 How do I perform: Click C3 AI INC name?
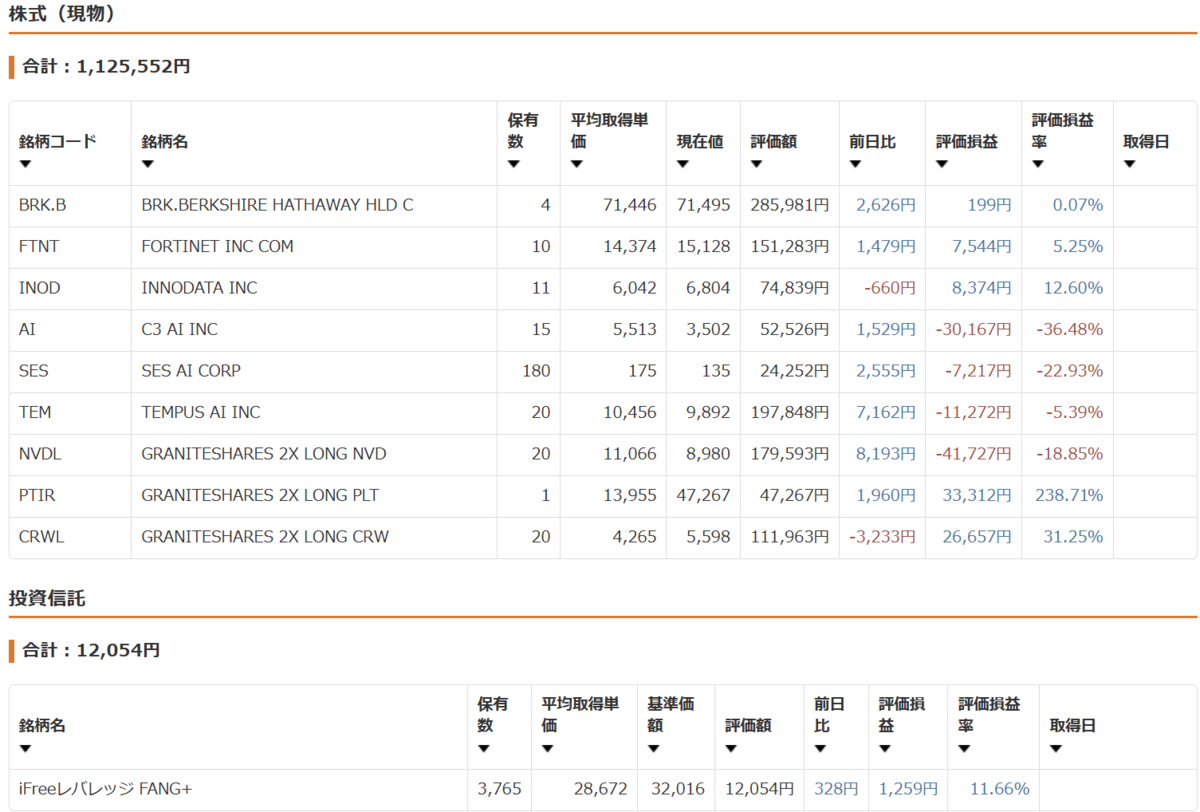coord(179,329)
